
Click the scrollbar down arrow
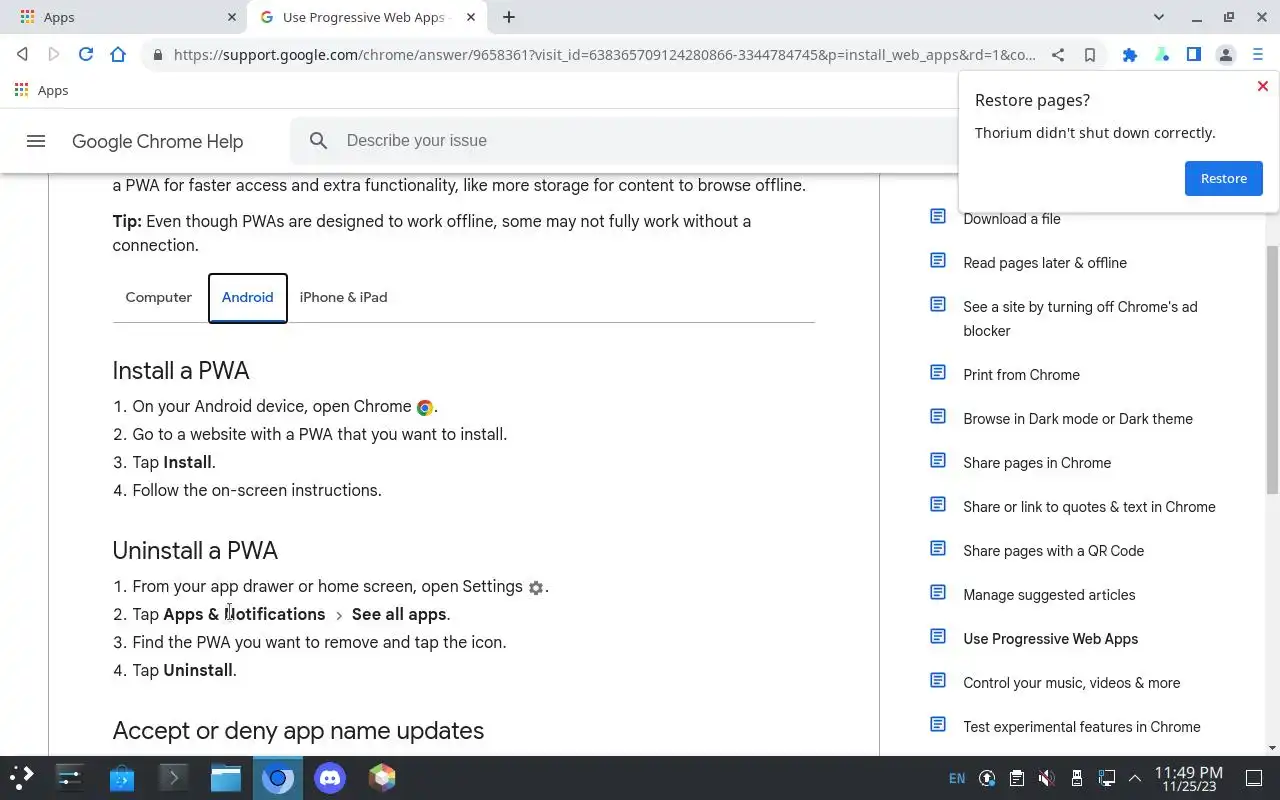(1272, 748)
